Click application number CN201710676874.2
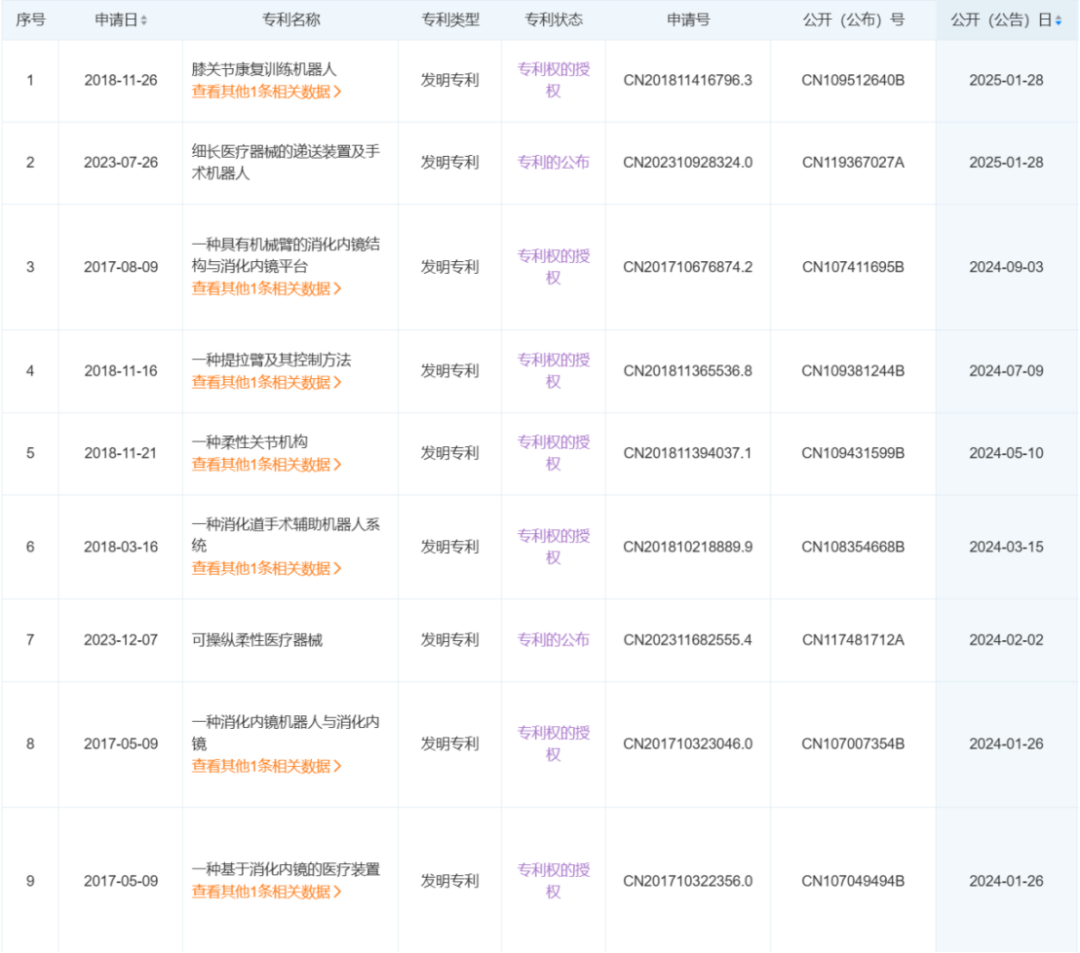This screenshot has height=953, width=1080. [x=688, y=267]
